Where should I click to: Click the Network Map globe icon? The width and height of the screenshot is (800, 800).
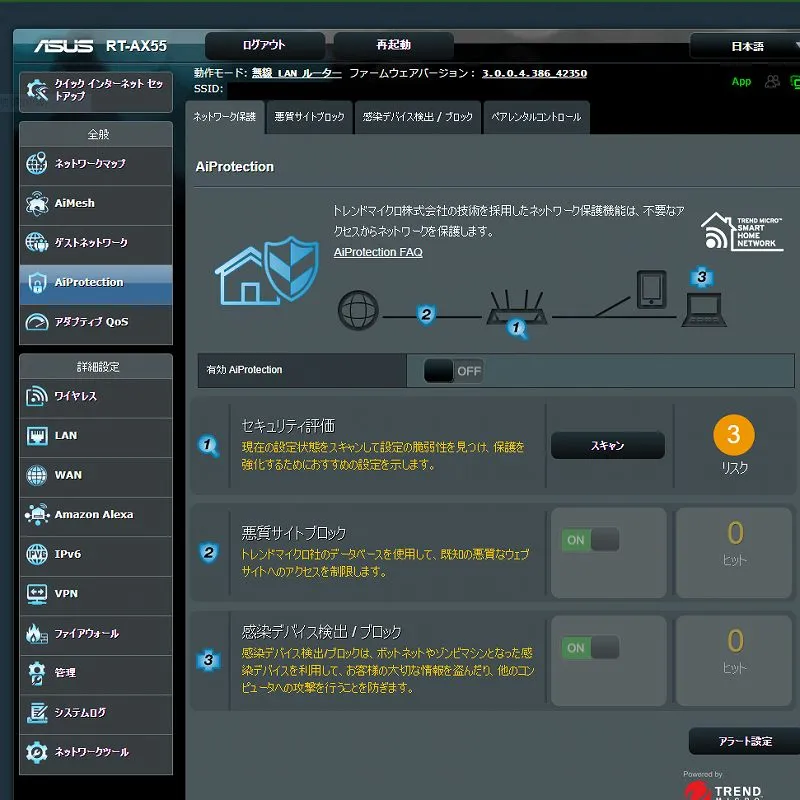pos(37,164)
